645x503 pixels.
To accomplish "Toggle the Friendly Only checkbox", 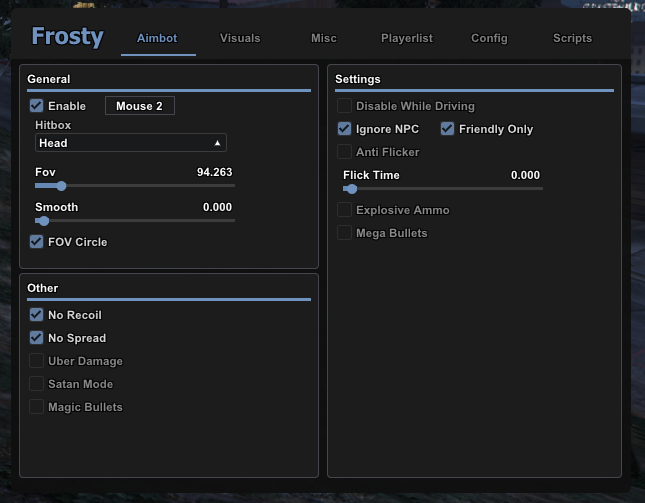I will 448,129.
